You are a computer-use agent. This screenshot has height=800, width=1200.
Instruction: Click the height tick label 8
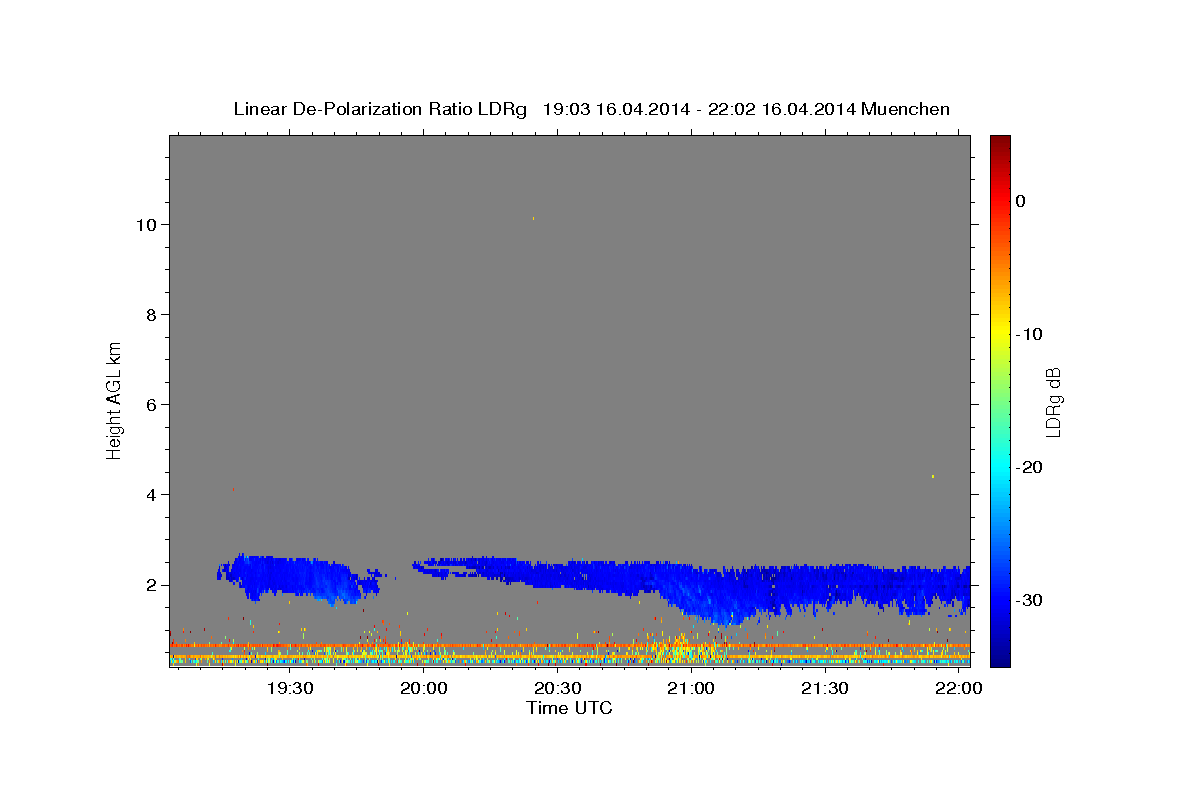pos(150,315)
